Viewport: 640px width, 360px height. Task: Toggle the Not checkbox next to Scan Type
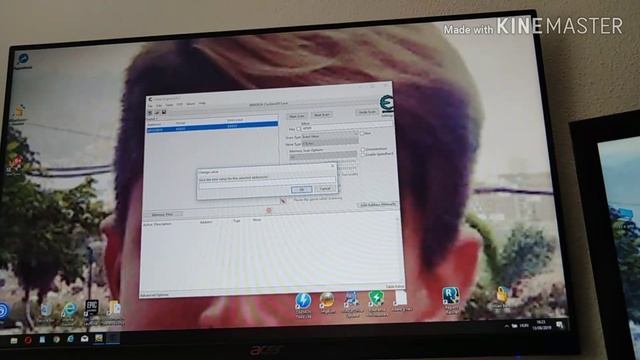pos(362,133)
